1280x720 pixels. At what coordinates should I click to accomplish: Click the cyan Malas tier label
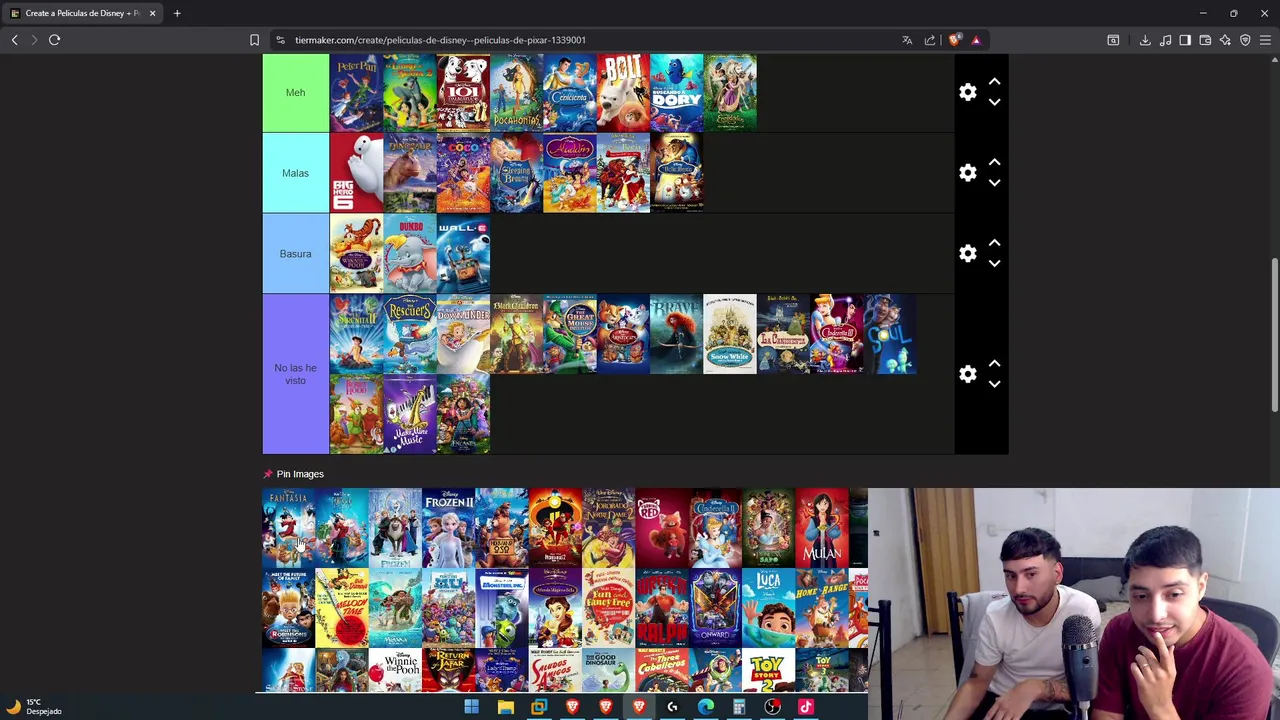click(x=295, y=173)
